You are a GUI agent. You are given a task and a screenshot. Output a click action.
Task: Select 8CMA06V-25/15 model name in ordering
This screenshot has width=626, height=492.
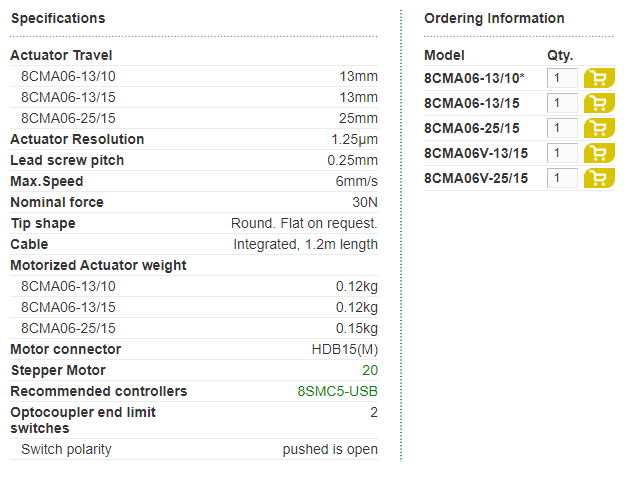point(476,178)
